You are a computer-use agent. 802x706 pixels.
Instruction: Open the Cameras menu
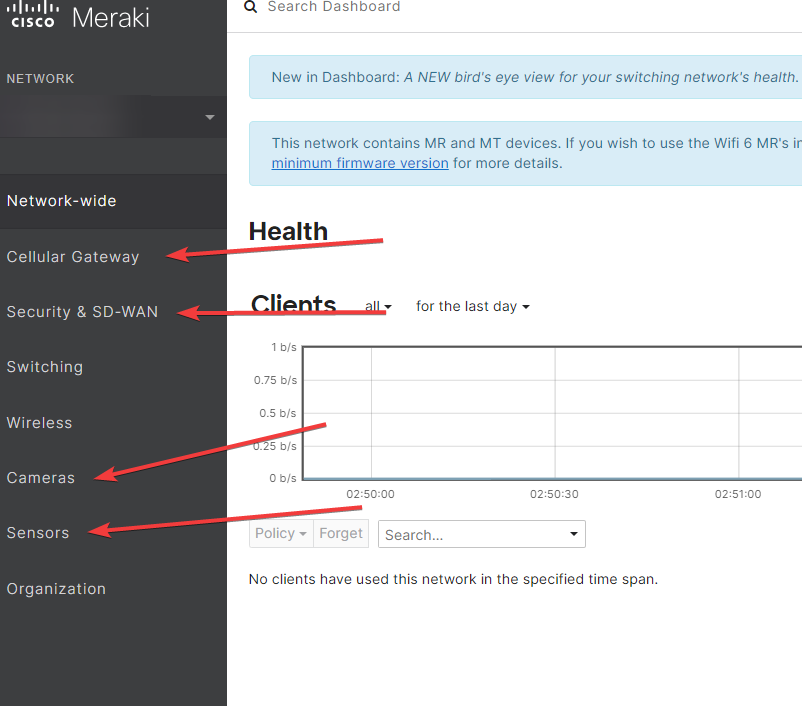(x=40, y=478)
